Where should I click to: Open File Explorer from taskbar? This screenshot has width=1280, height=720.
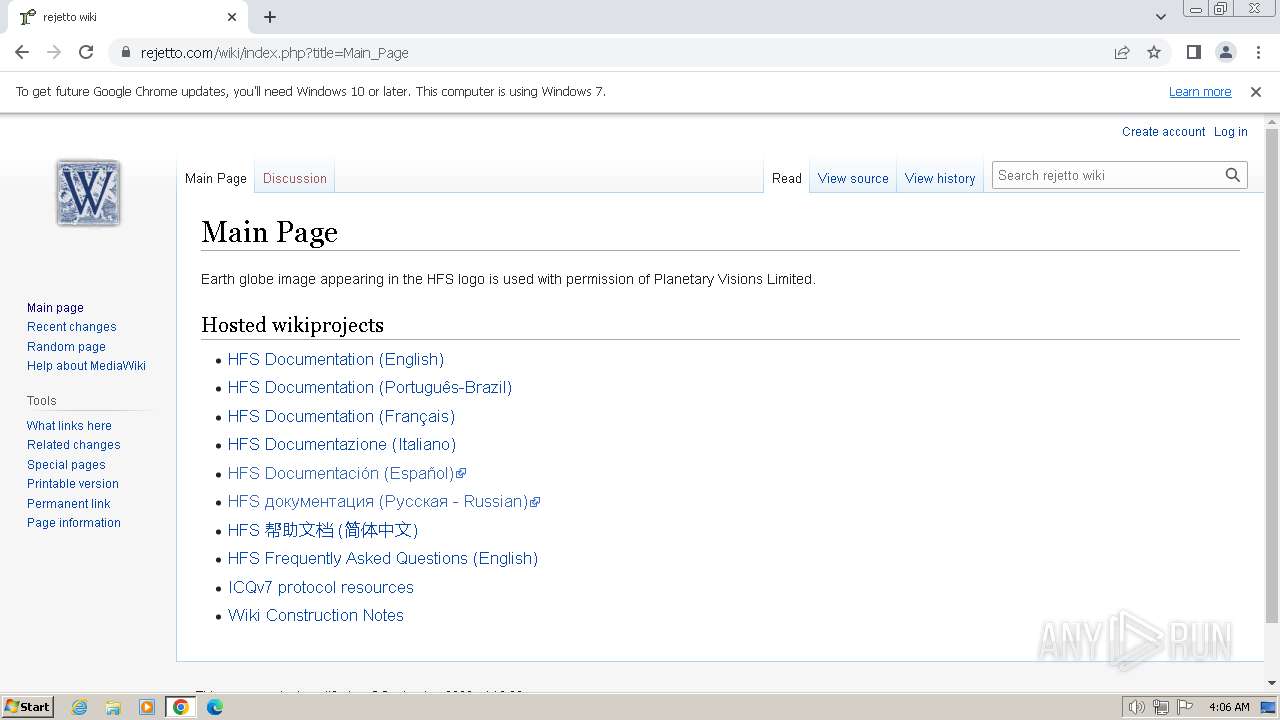[113, 707]
